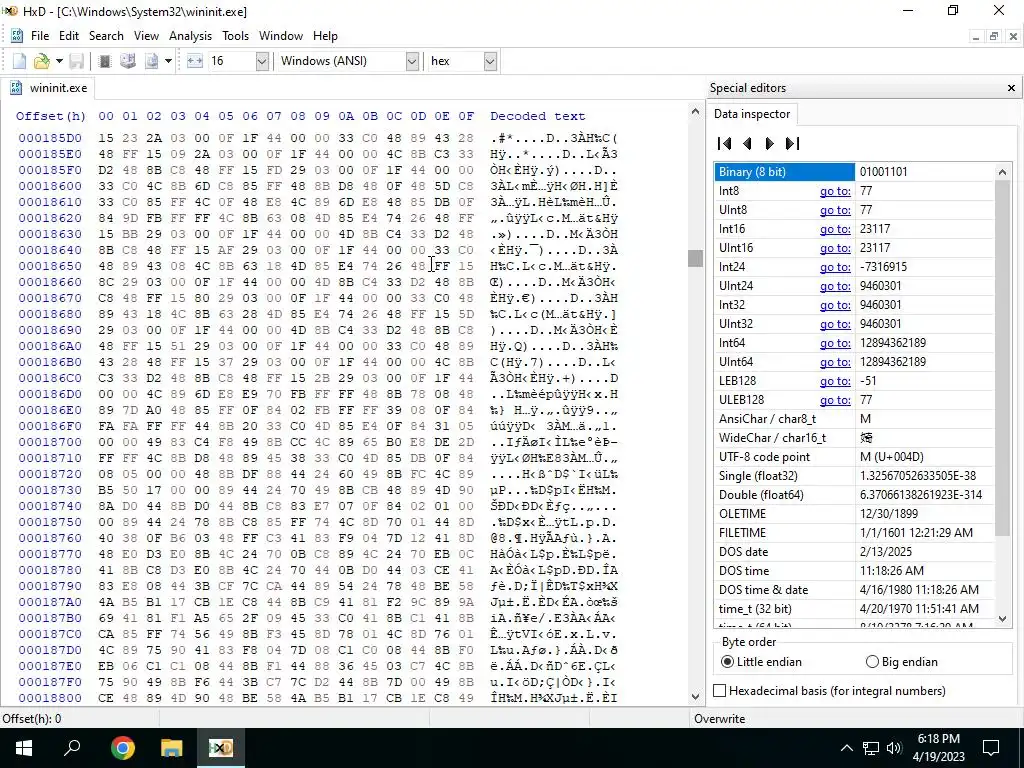Click the offset row 00018700
The height and width of the screenshot is (768, 1024).
tap(50, 442)
